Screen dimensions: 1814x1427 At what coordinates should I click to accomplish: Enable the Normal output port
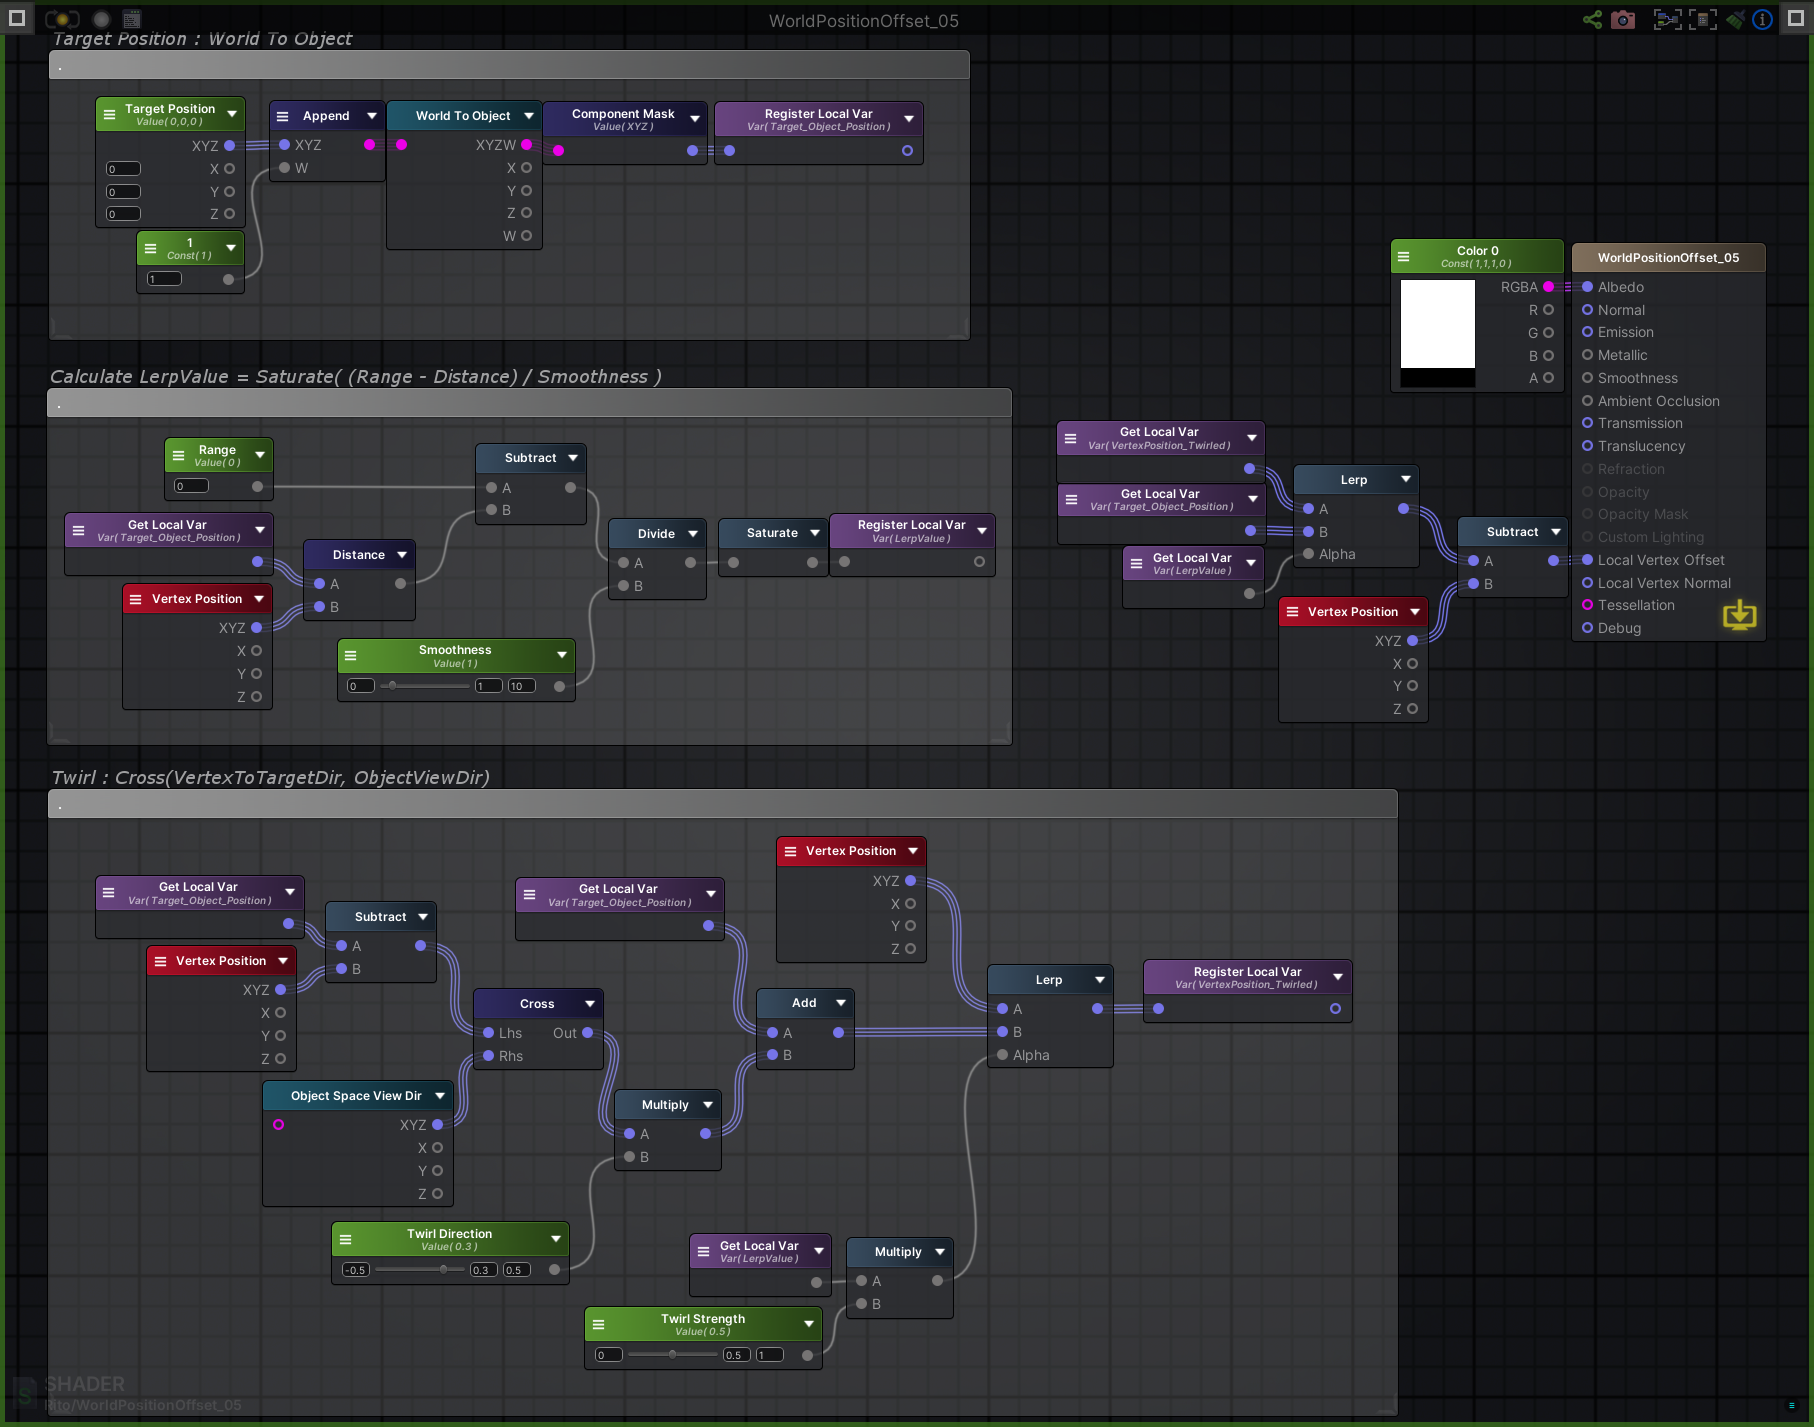point(1588,310)
